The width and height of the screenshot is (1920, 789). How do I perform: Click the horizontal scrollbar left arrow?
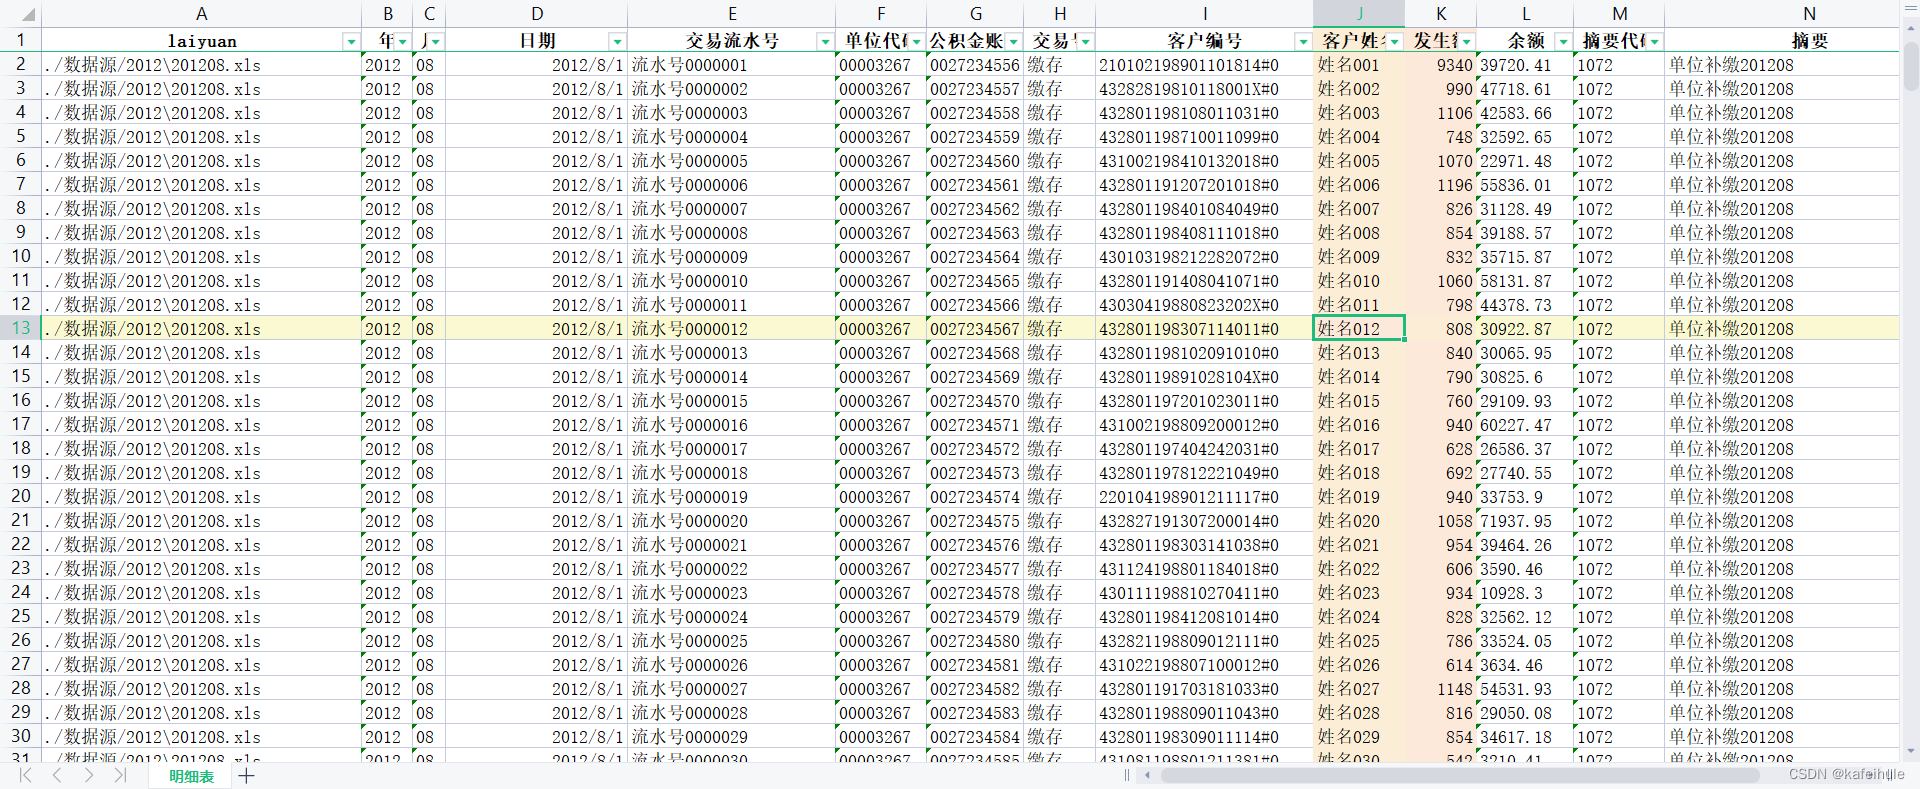tap(1148, 775)
